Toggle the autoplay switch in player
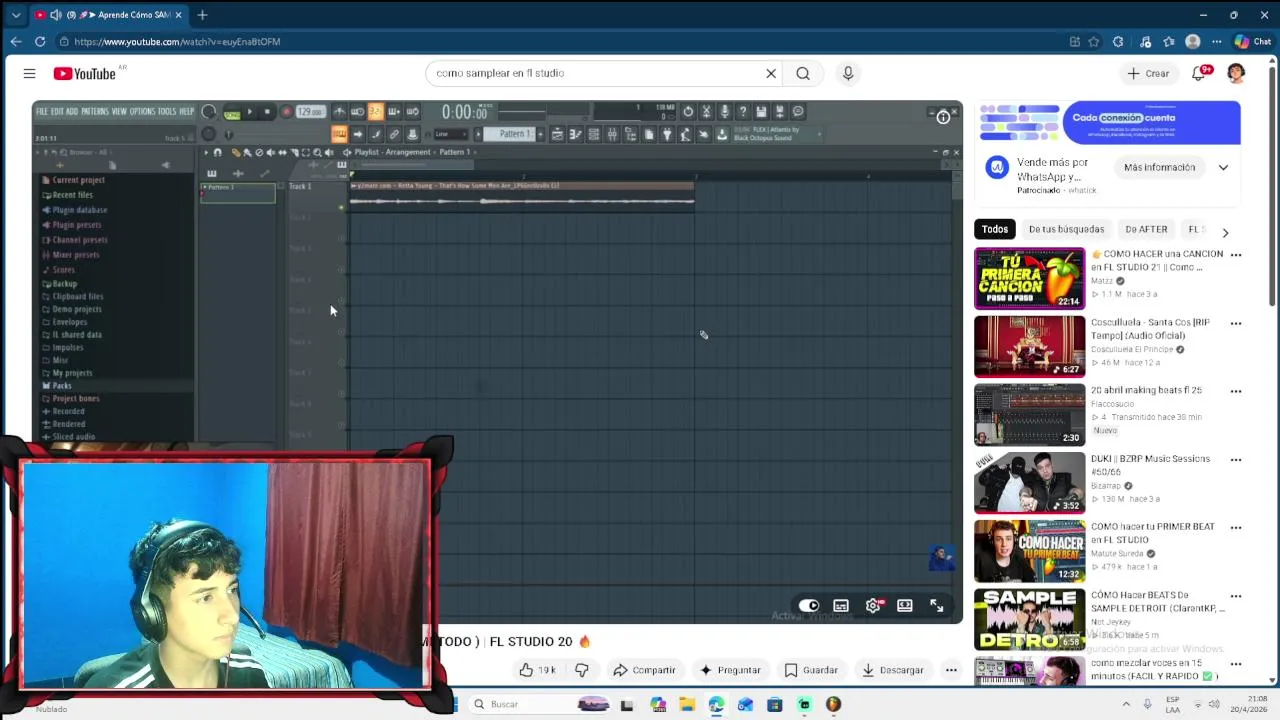 [x=808, y=606]
